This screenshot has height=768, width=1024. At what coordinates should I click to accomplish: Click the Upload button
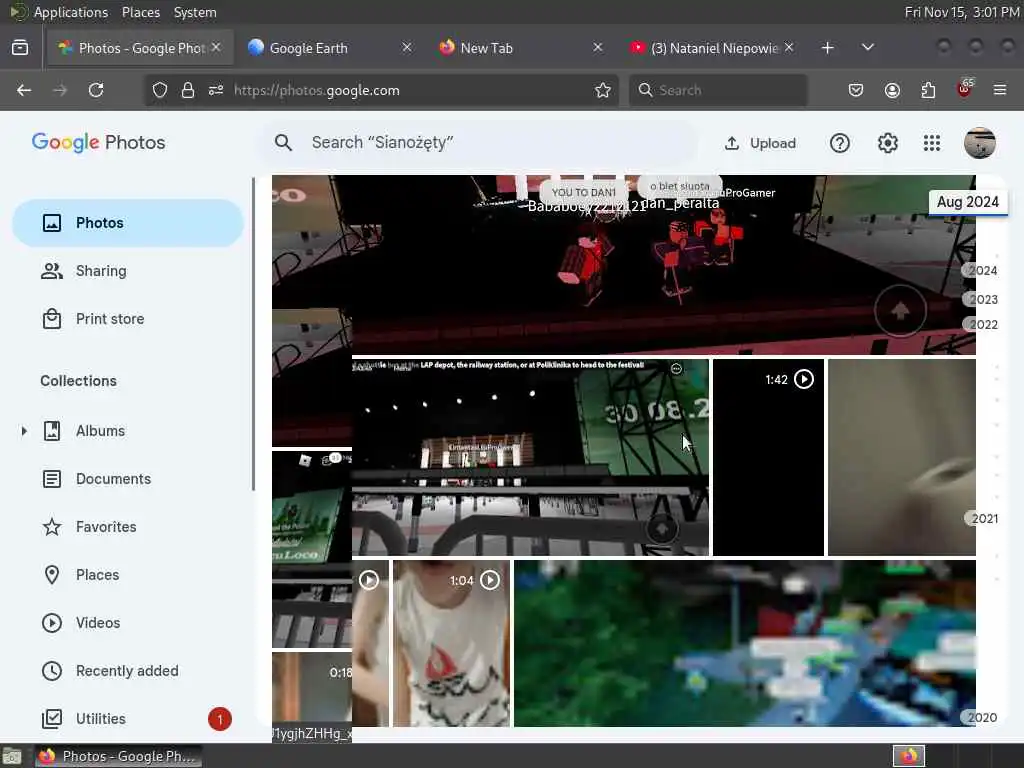760,143
